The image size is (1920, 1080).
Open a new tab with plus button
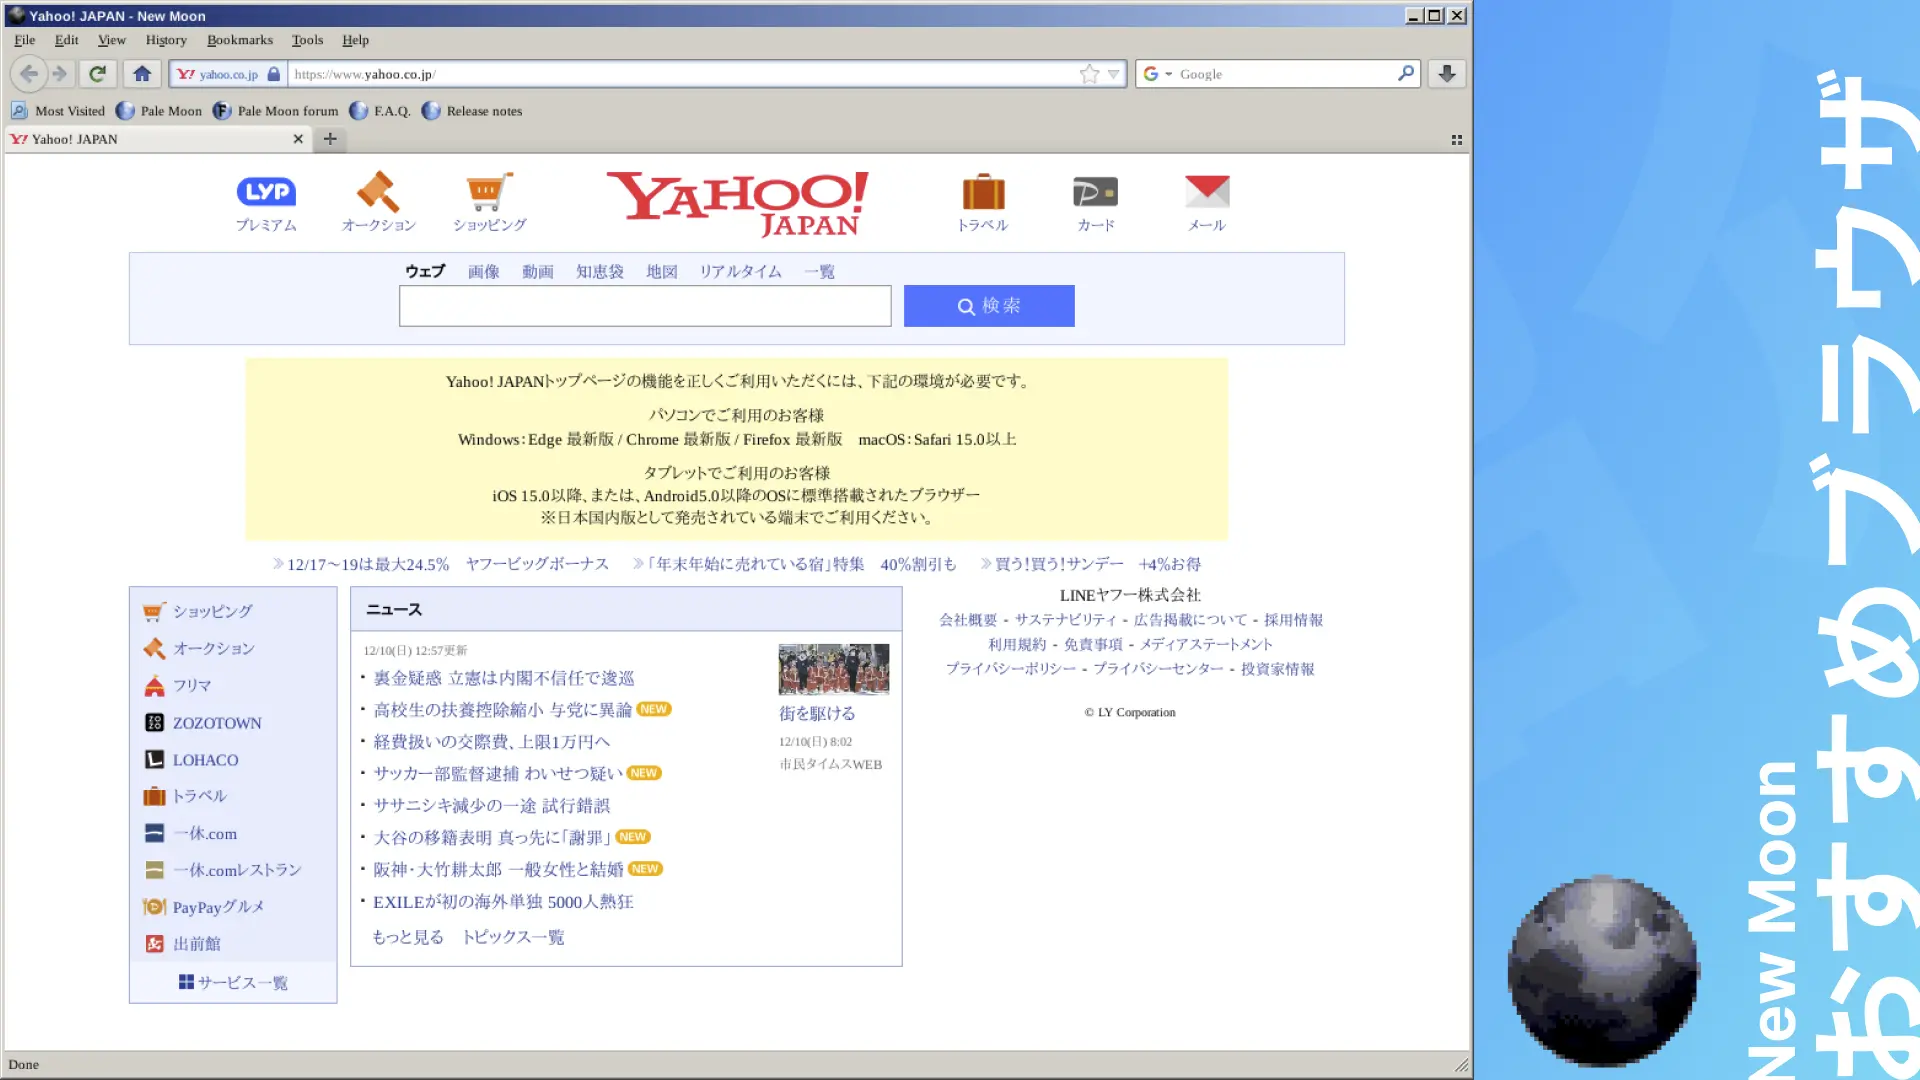(330, 139)
